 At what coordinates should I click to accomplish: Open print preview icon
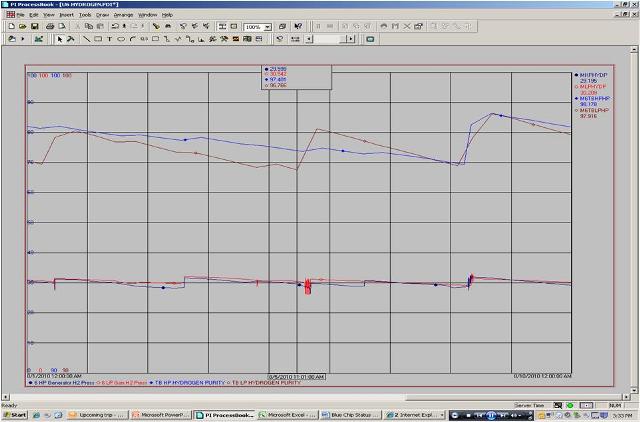pyautogui.click(x=61, y=27)
